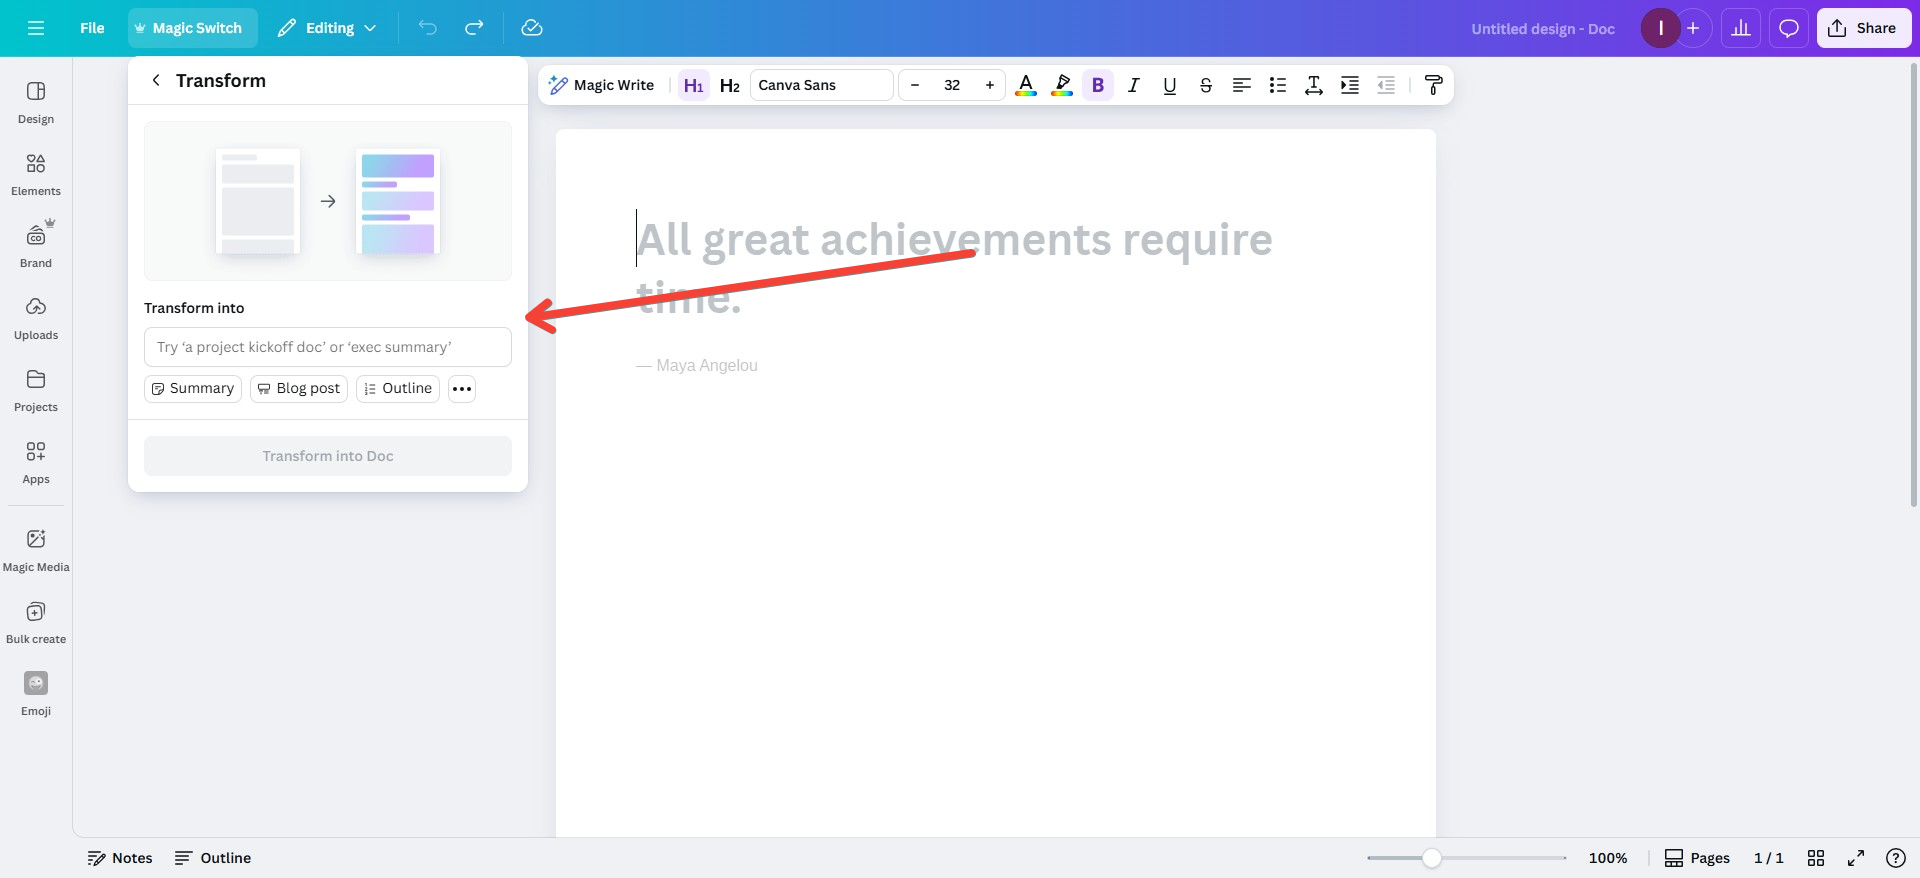Select the Blog post suggestion chip

(x=299, y=388)
